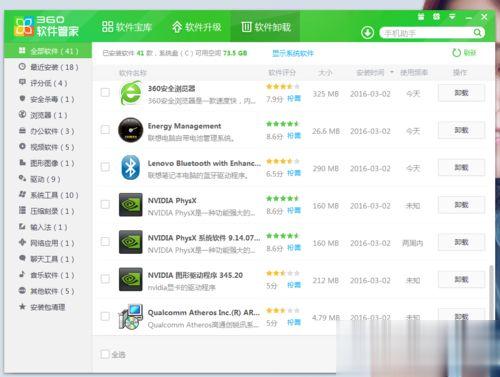Open 其他软件 (5) category
This screenshot has width=500, height=377.
(48, 291)
